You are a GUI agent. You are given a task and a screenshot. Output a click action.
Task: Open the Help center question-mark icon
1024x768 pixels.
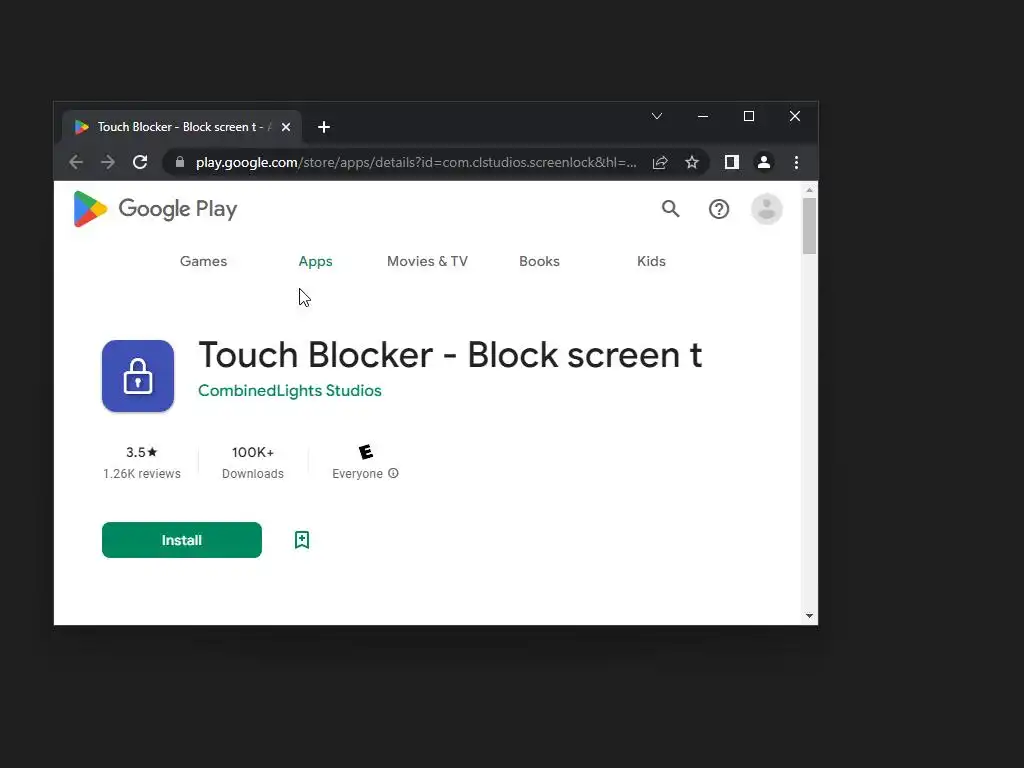coord(718,209)
